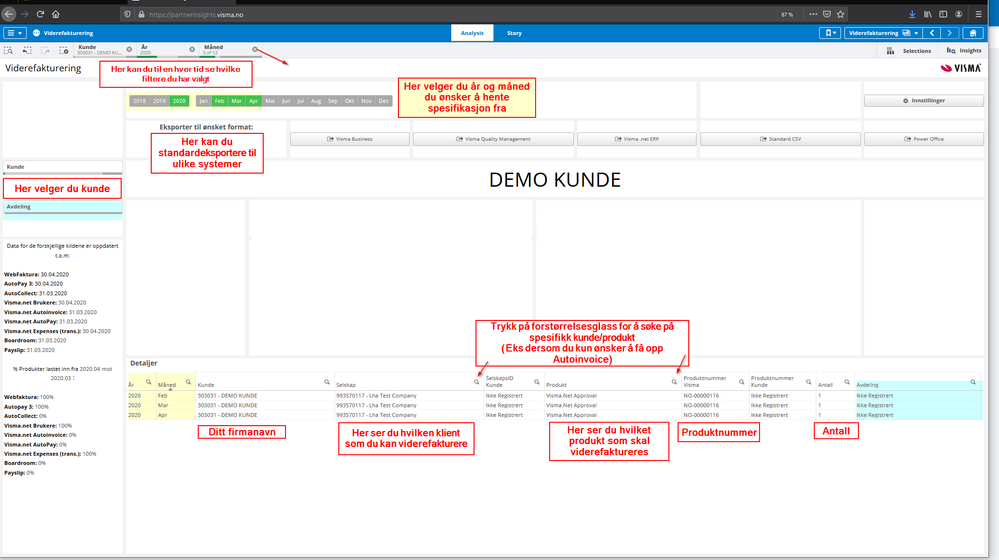Go to the browser home page

point(55,14)
